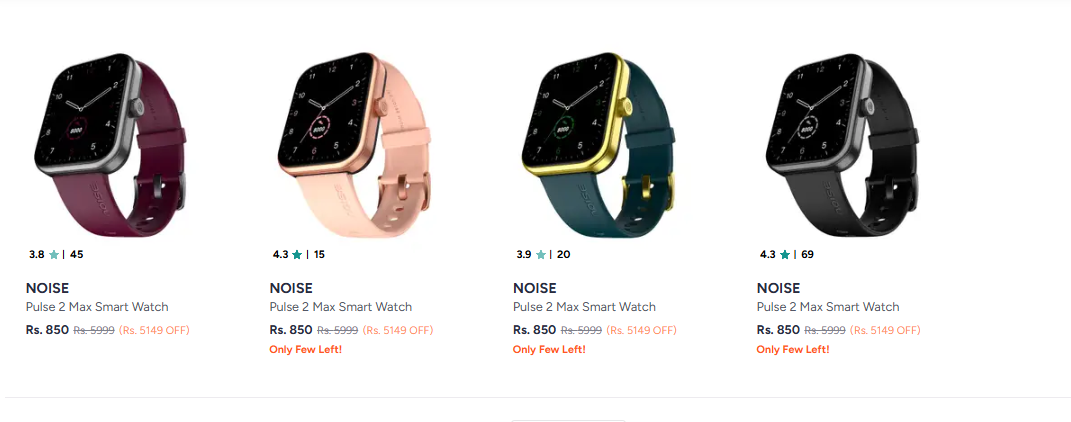Click the 69 reviews count
The image size is (1071, 422).
(807, 255)
